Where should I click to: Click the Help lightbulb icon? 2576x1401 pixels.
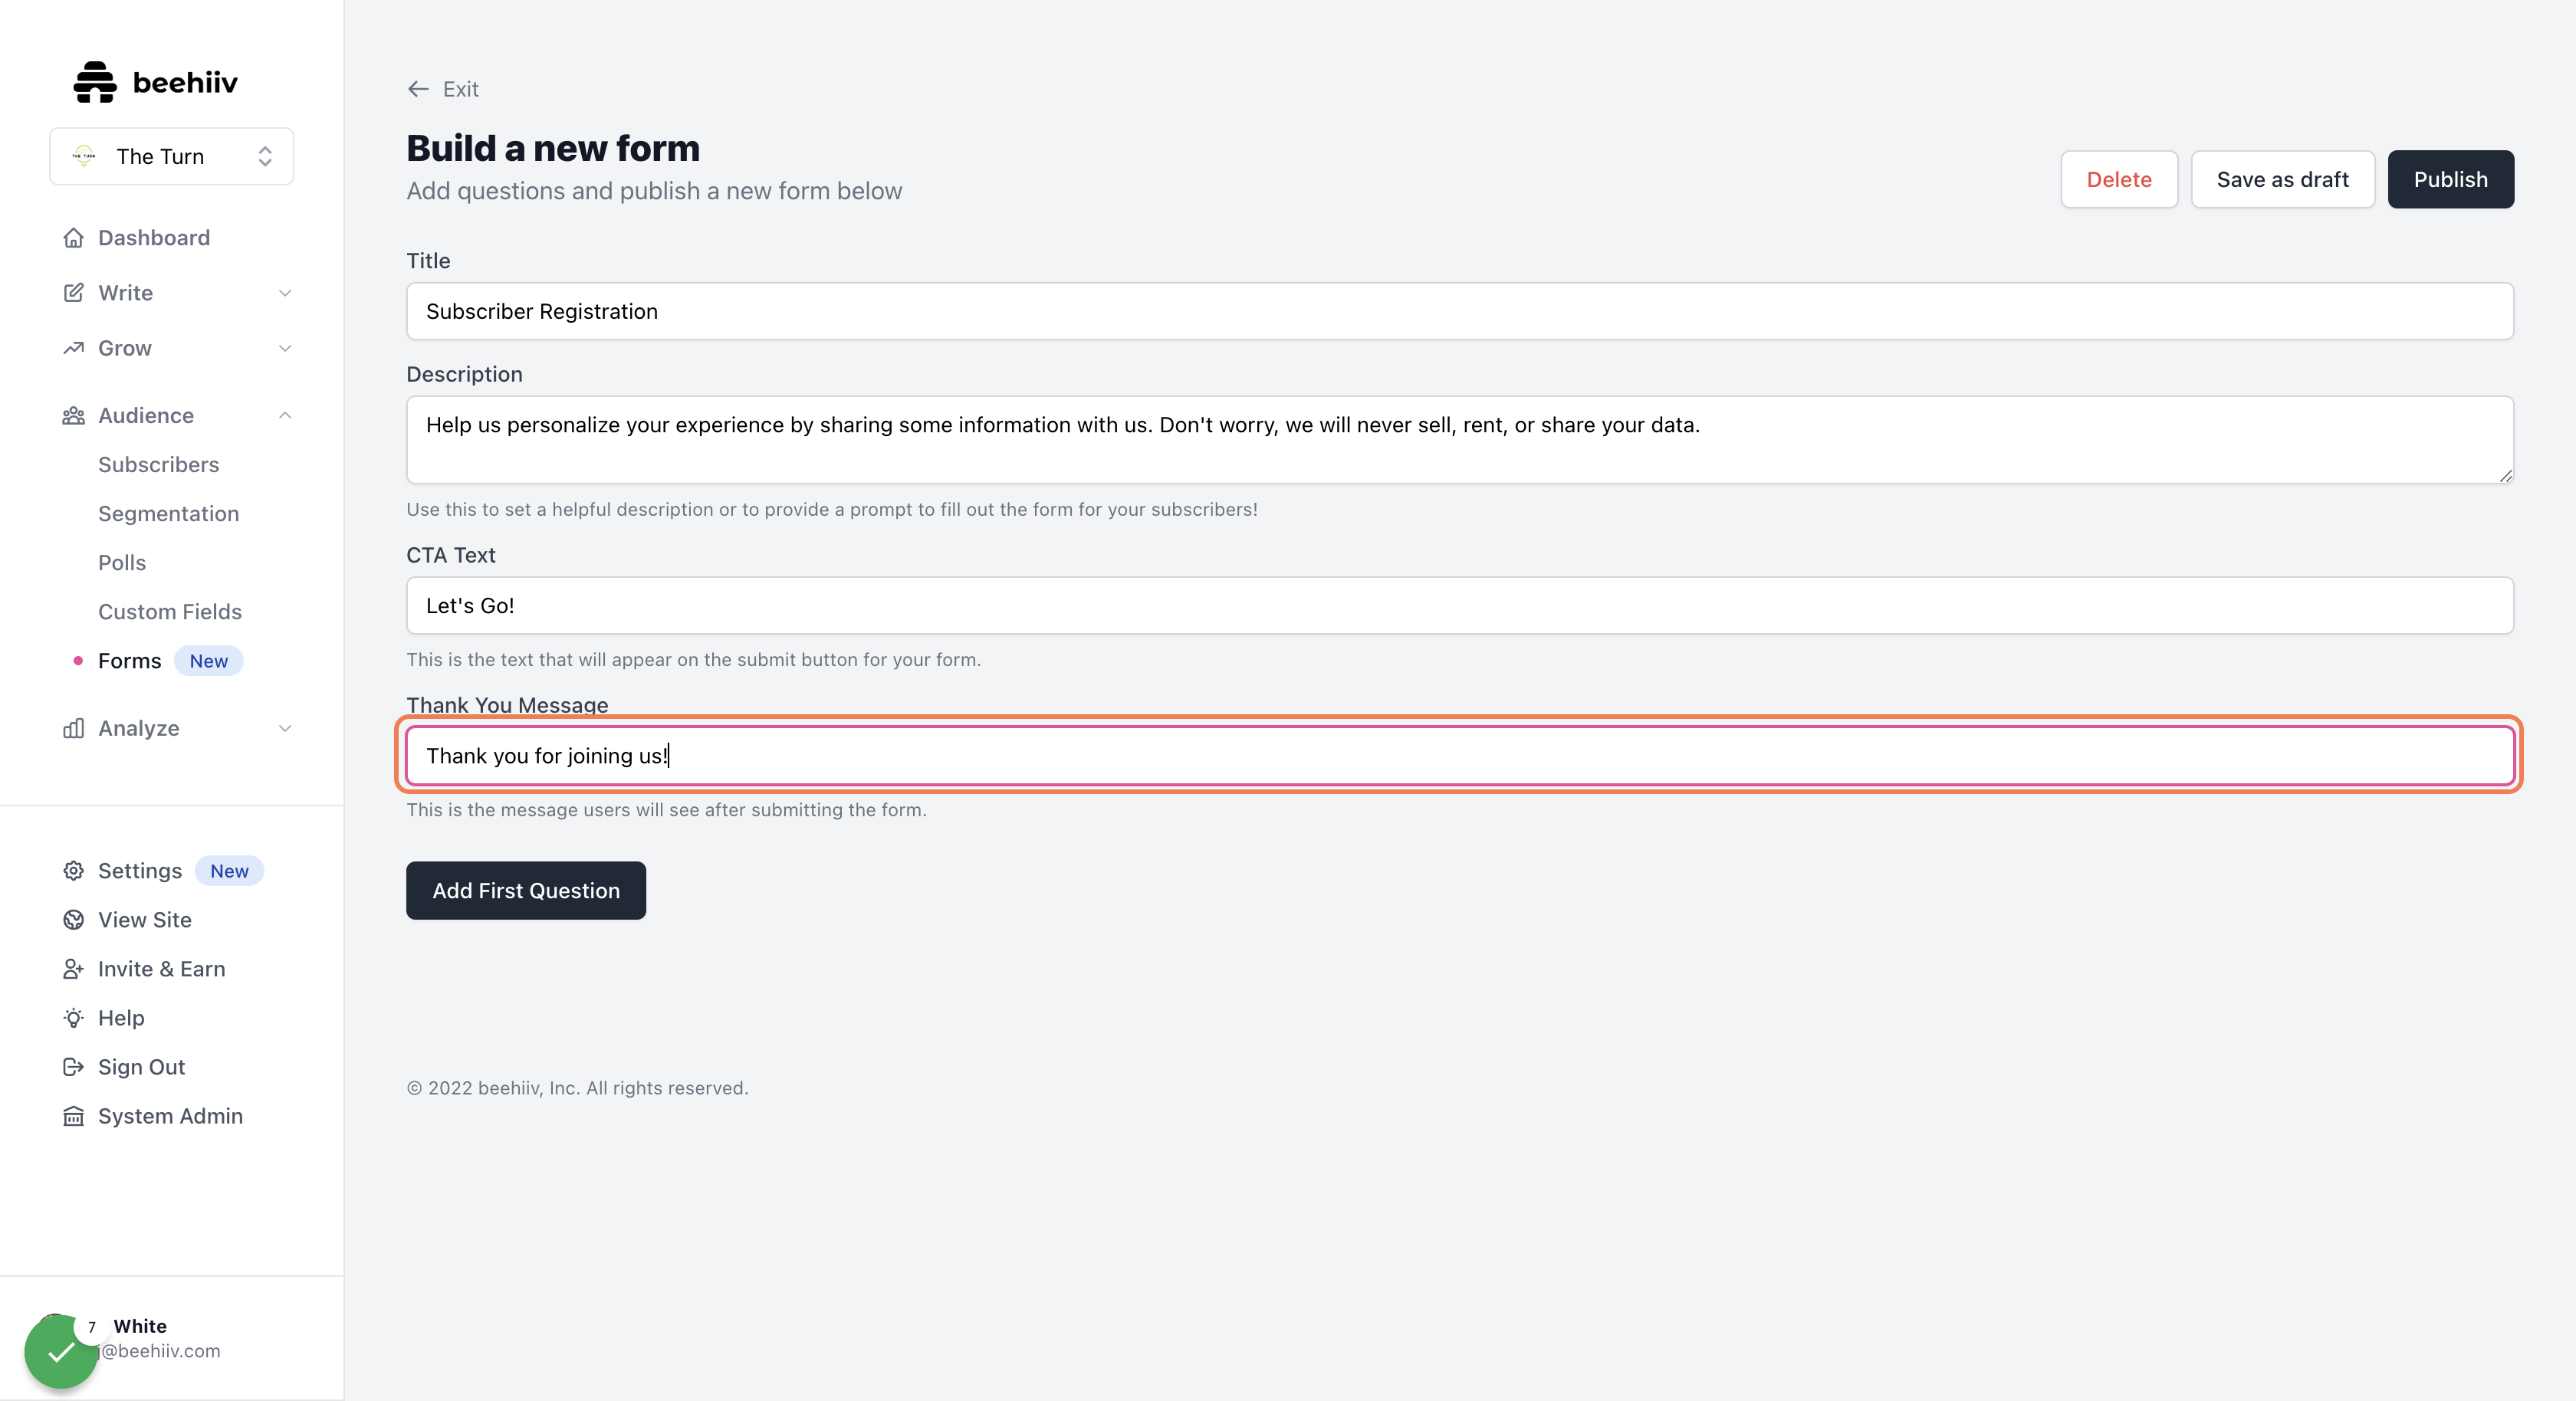(x=73, y=1018)
